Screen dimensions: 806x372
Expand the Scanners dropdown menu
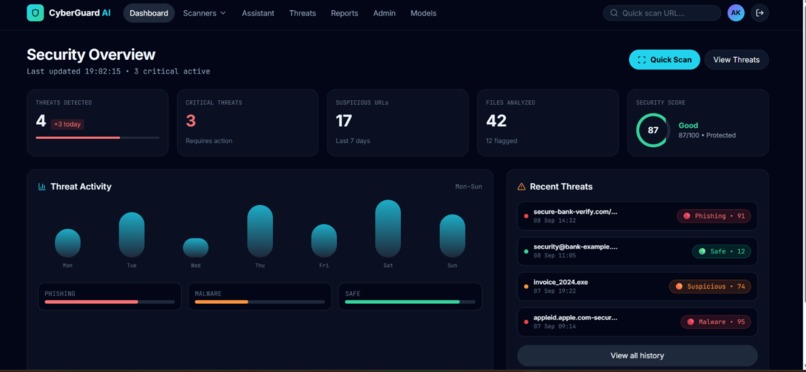(x=204, y=13)
